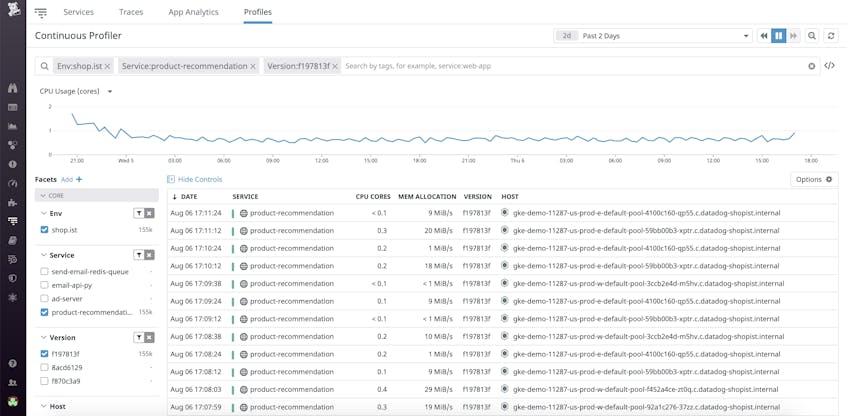Click the Datadog logo at top left

click(13, 10)
